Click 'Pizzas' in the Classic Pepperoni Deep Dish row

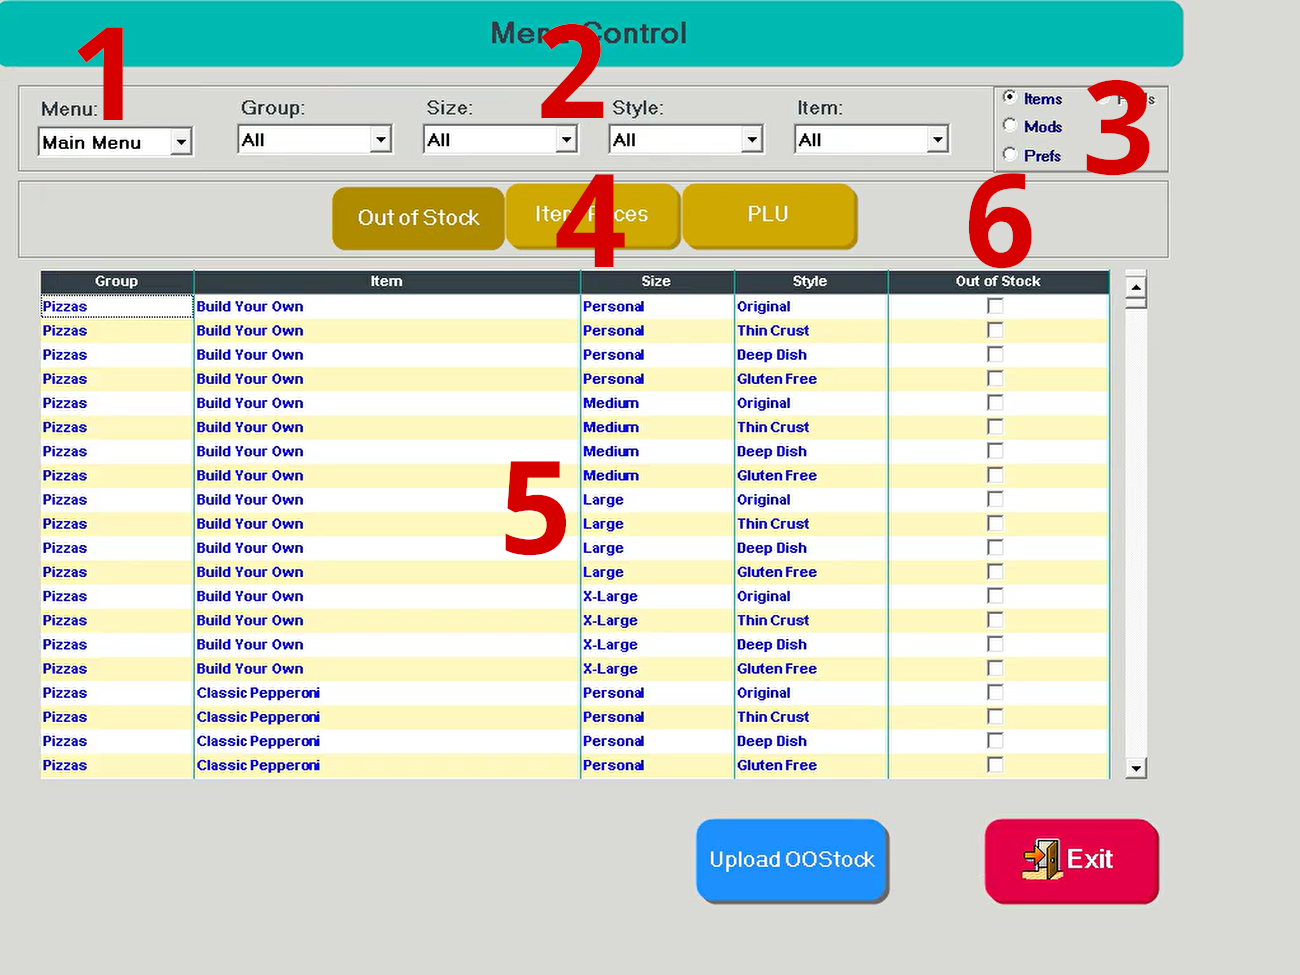click(65, 741)
